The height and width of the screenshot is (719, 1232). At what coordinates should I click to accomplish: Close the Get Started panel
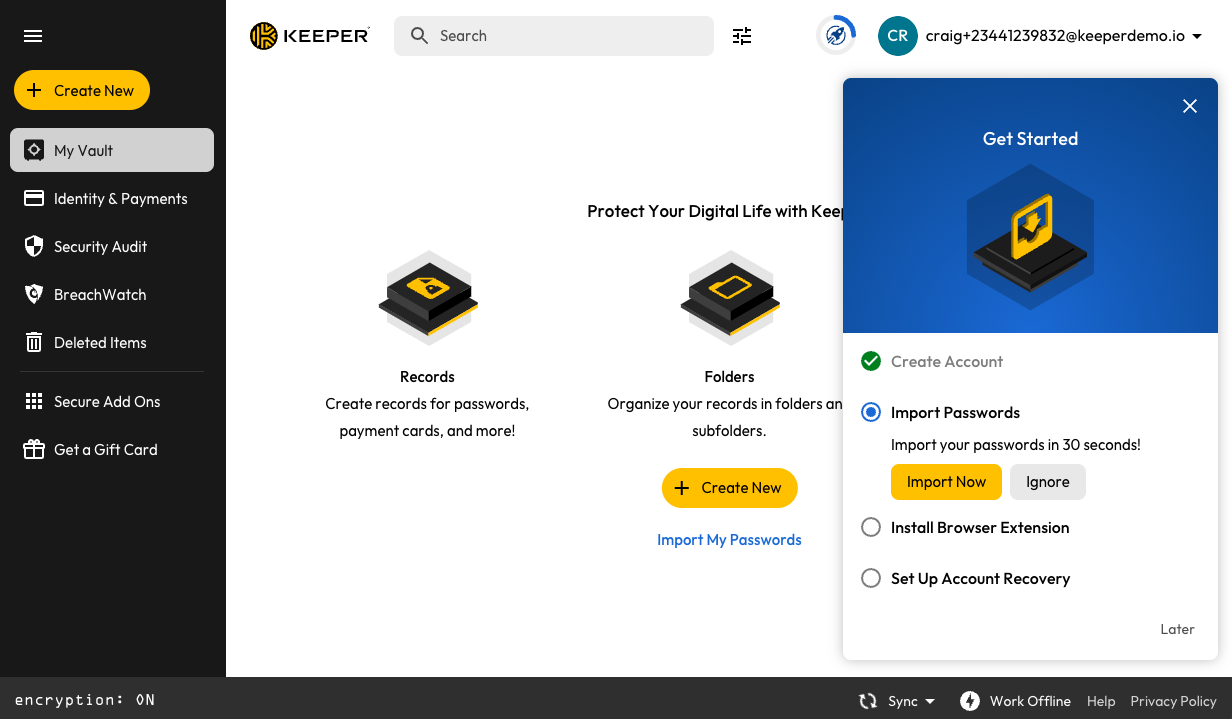click(x=1189, y=106)
